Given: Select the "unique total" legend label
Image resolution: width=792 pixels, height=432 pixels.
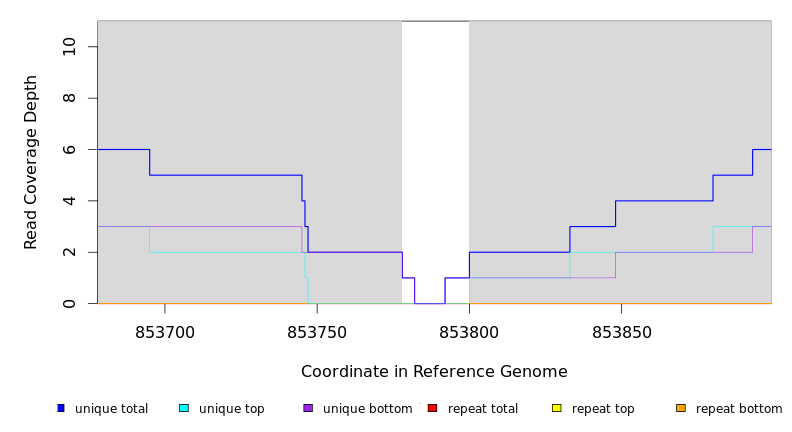Looking at the screenshot, I should [111, 409].
